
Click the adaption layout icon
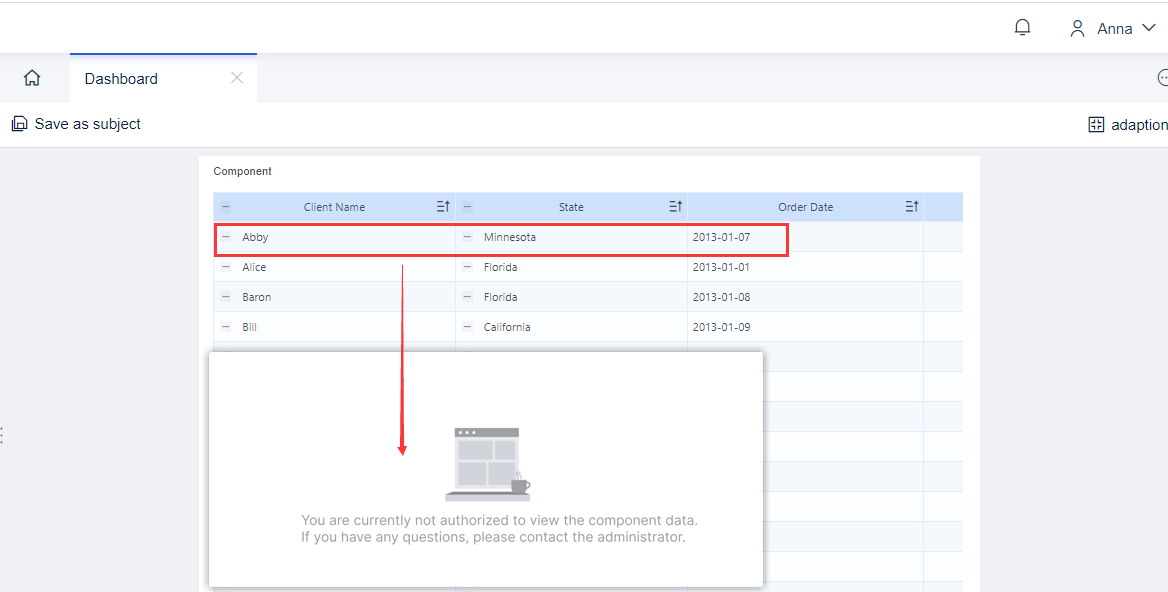[1098, 124]
